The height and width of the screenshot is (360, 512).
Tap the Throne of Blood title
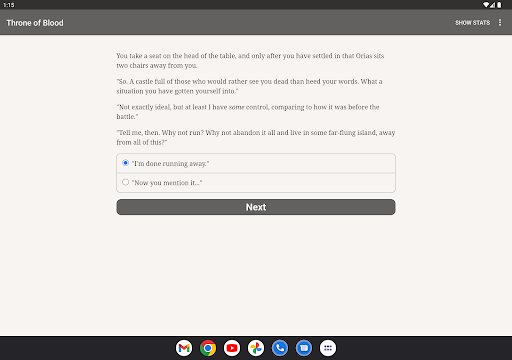coord(35,23)
